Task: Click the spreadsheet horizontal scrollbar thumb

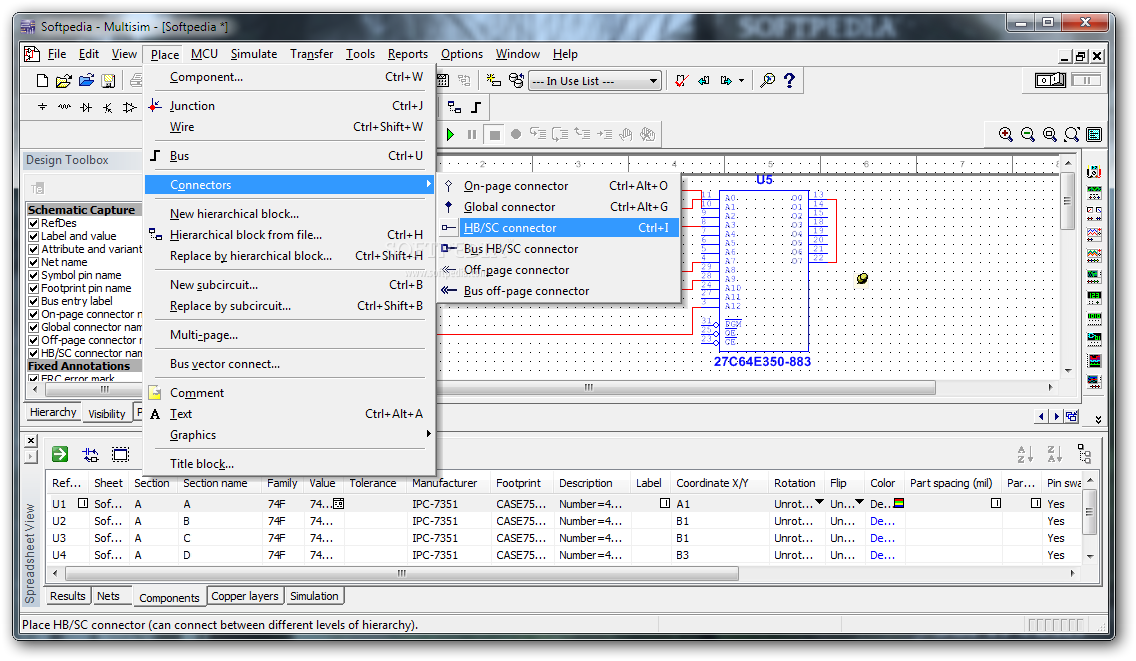Action: pyautogui.click(x=401, y=573)
